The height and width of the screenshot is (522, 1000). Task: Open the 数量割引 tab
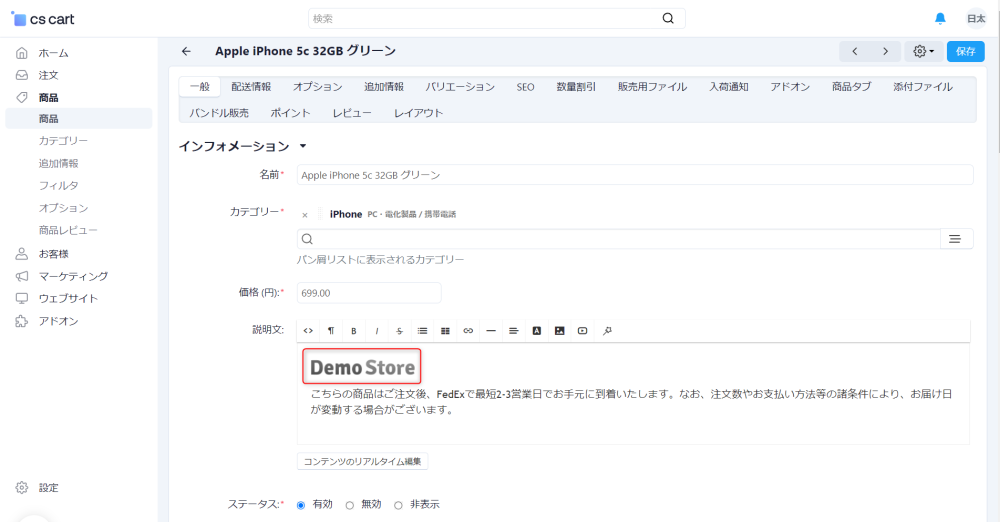pos(576,87)
